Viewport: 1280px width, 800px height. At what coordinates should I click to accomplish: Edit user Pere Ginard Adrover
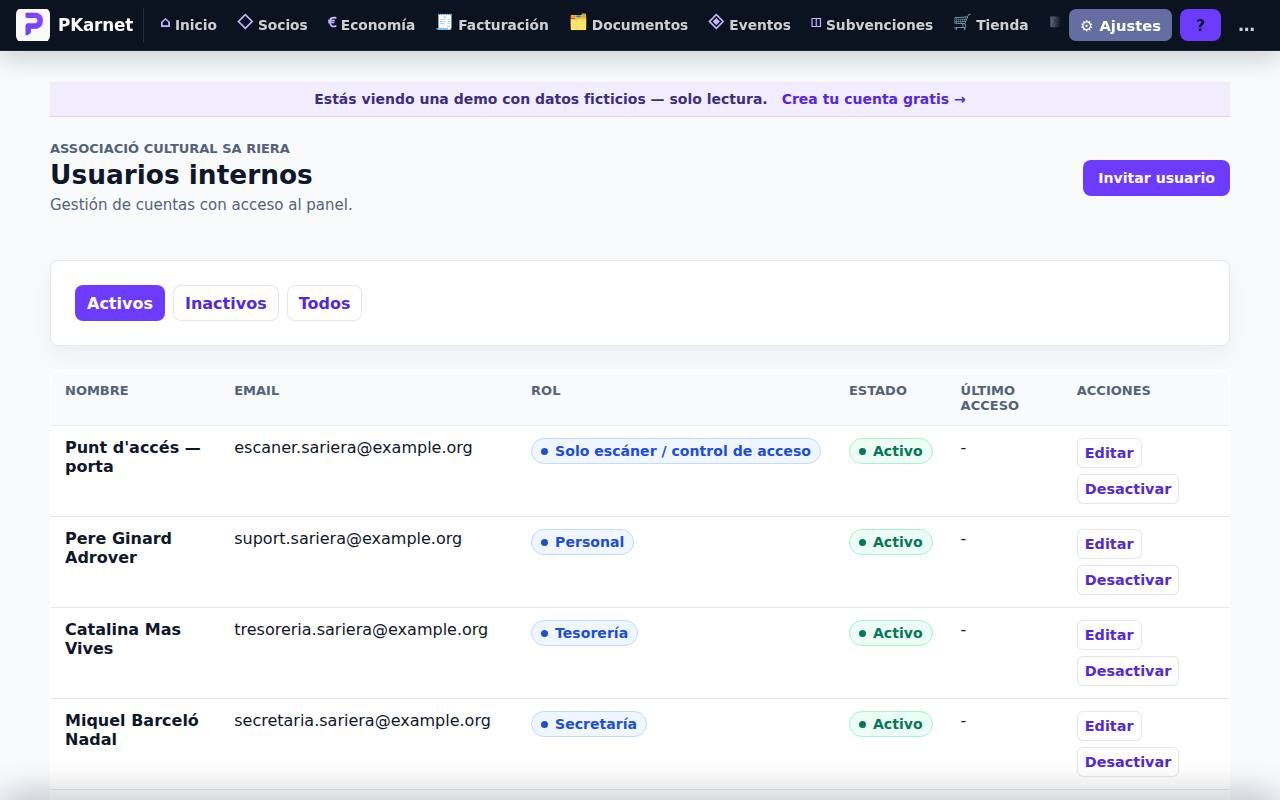pyautogui.click(x=1109, y=544)
